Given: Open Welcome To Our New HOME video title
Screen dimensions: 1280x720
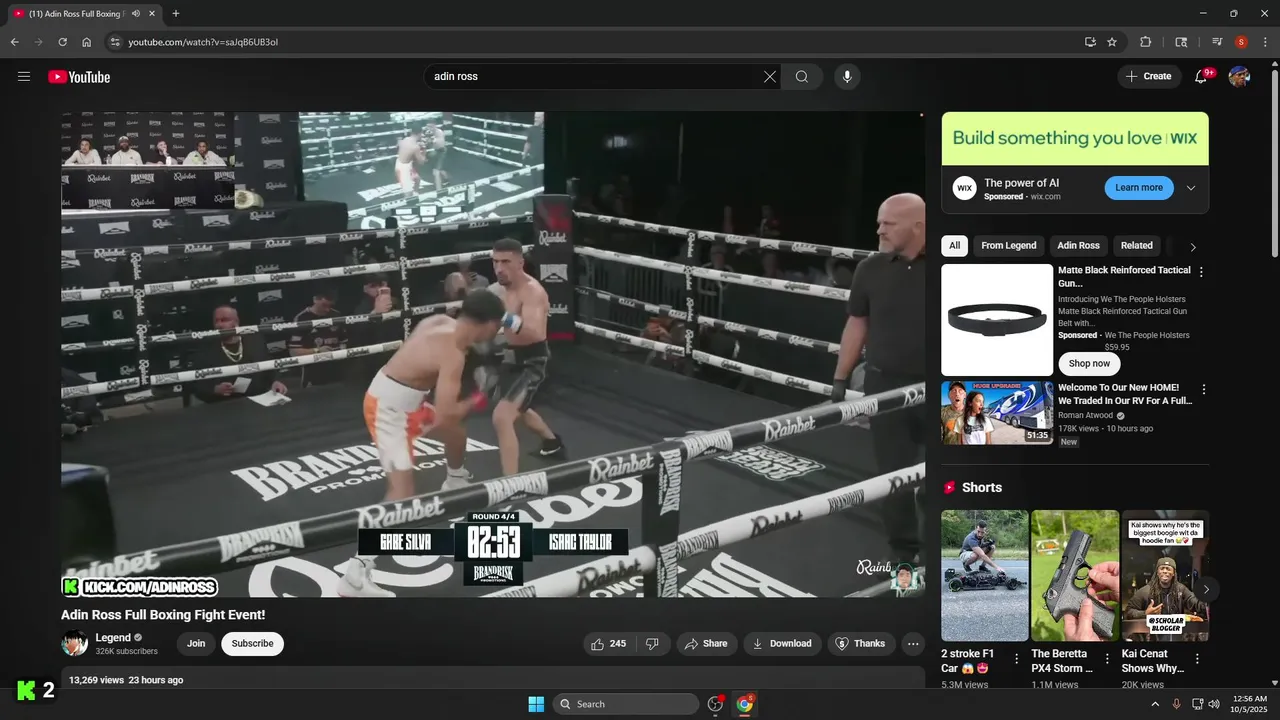Looking at the screenshot, I should (1125, 394).
